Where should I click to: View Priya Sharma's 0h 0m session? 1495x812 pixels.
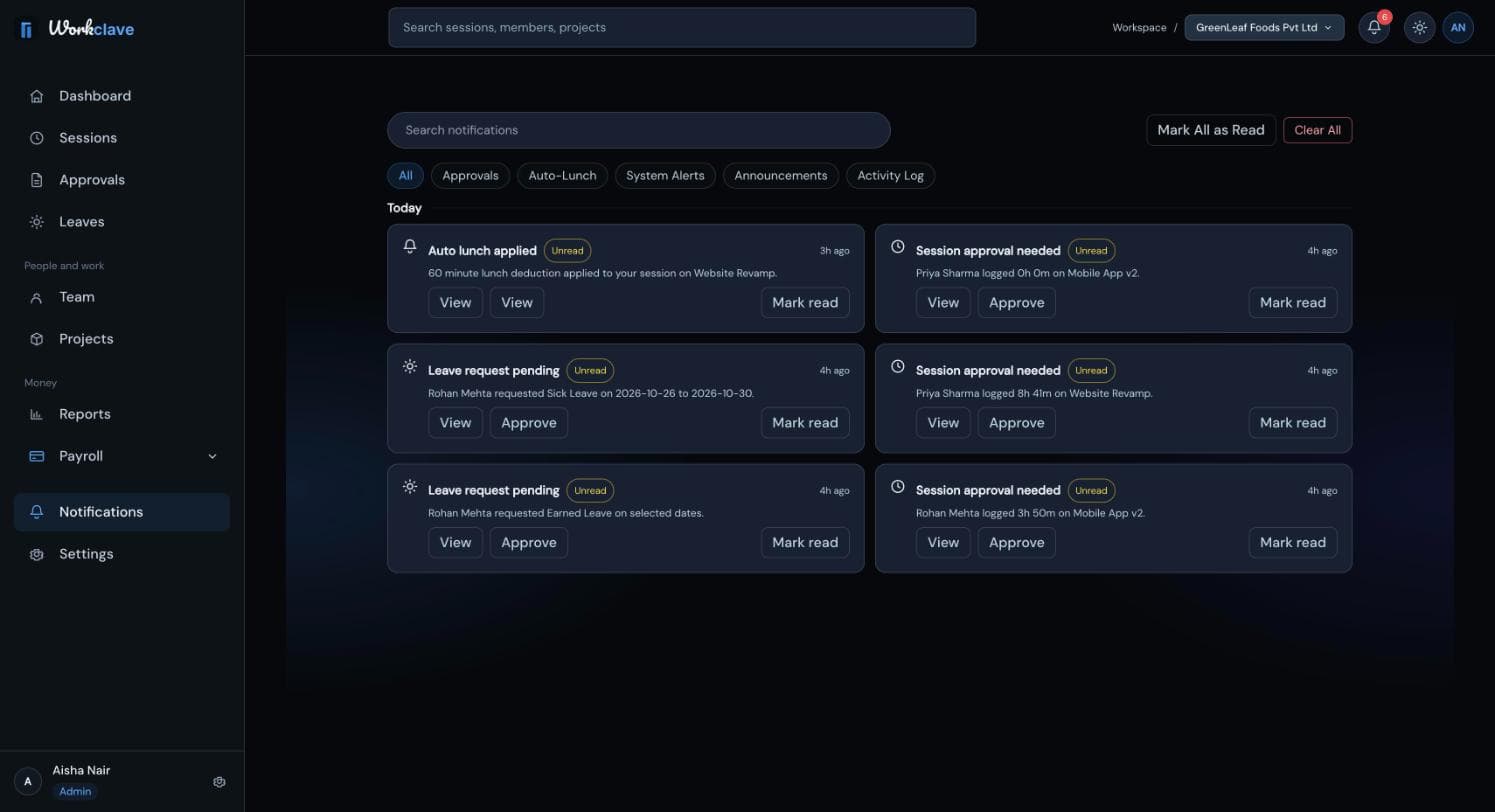(x=943, y=303)
